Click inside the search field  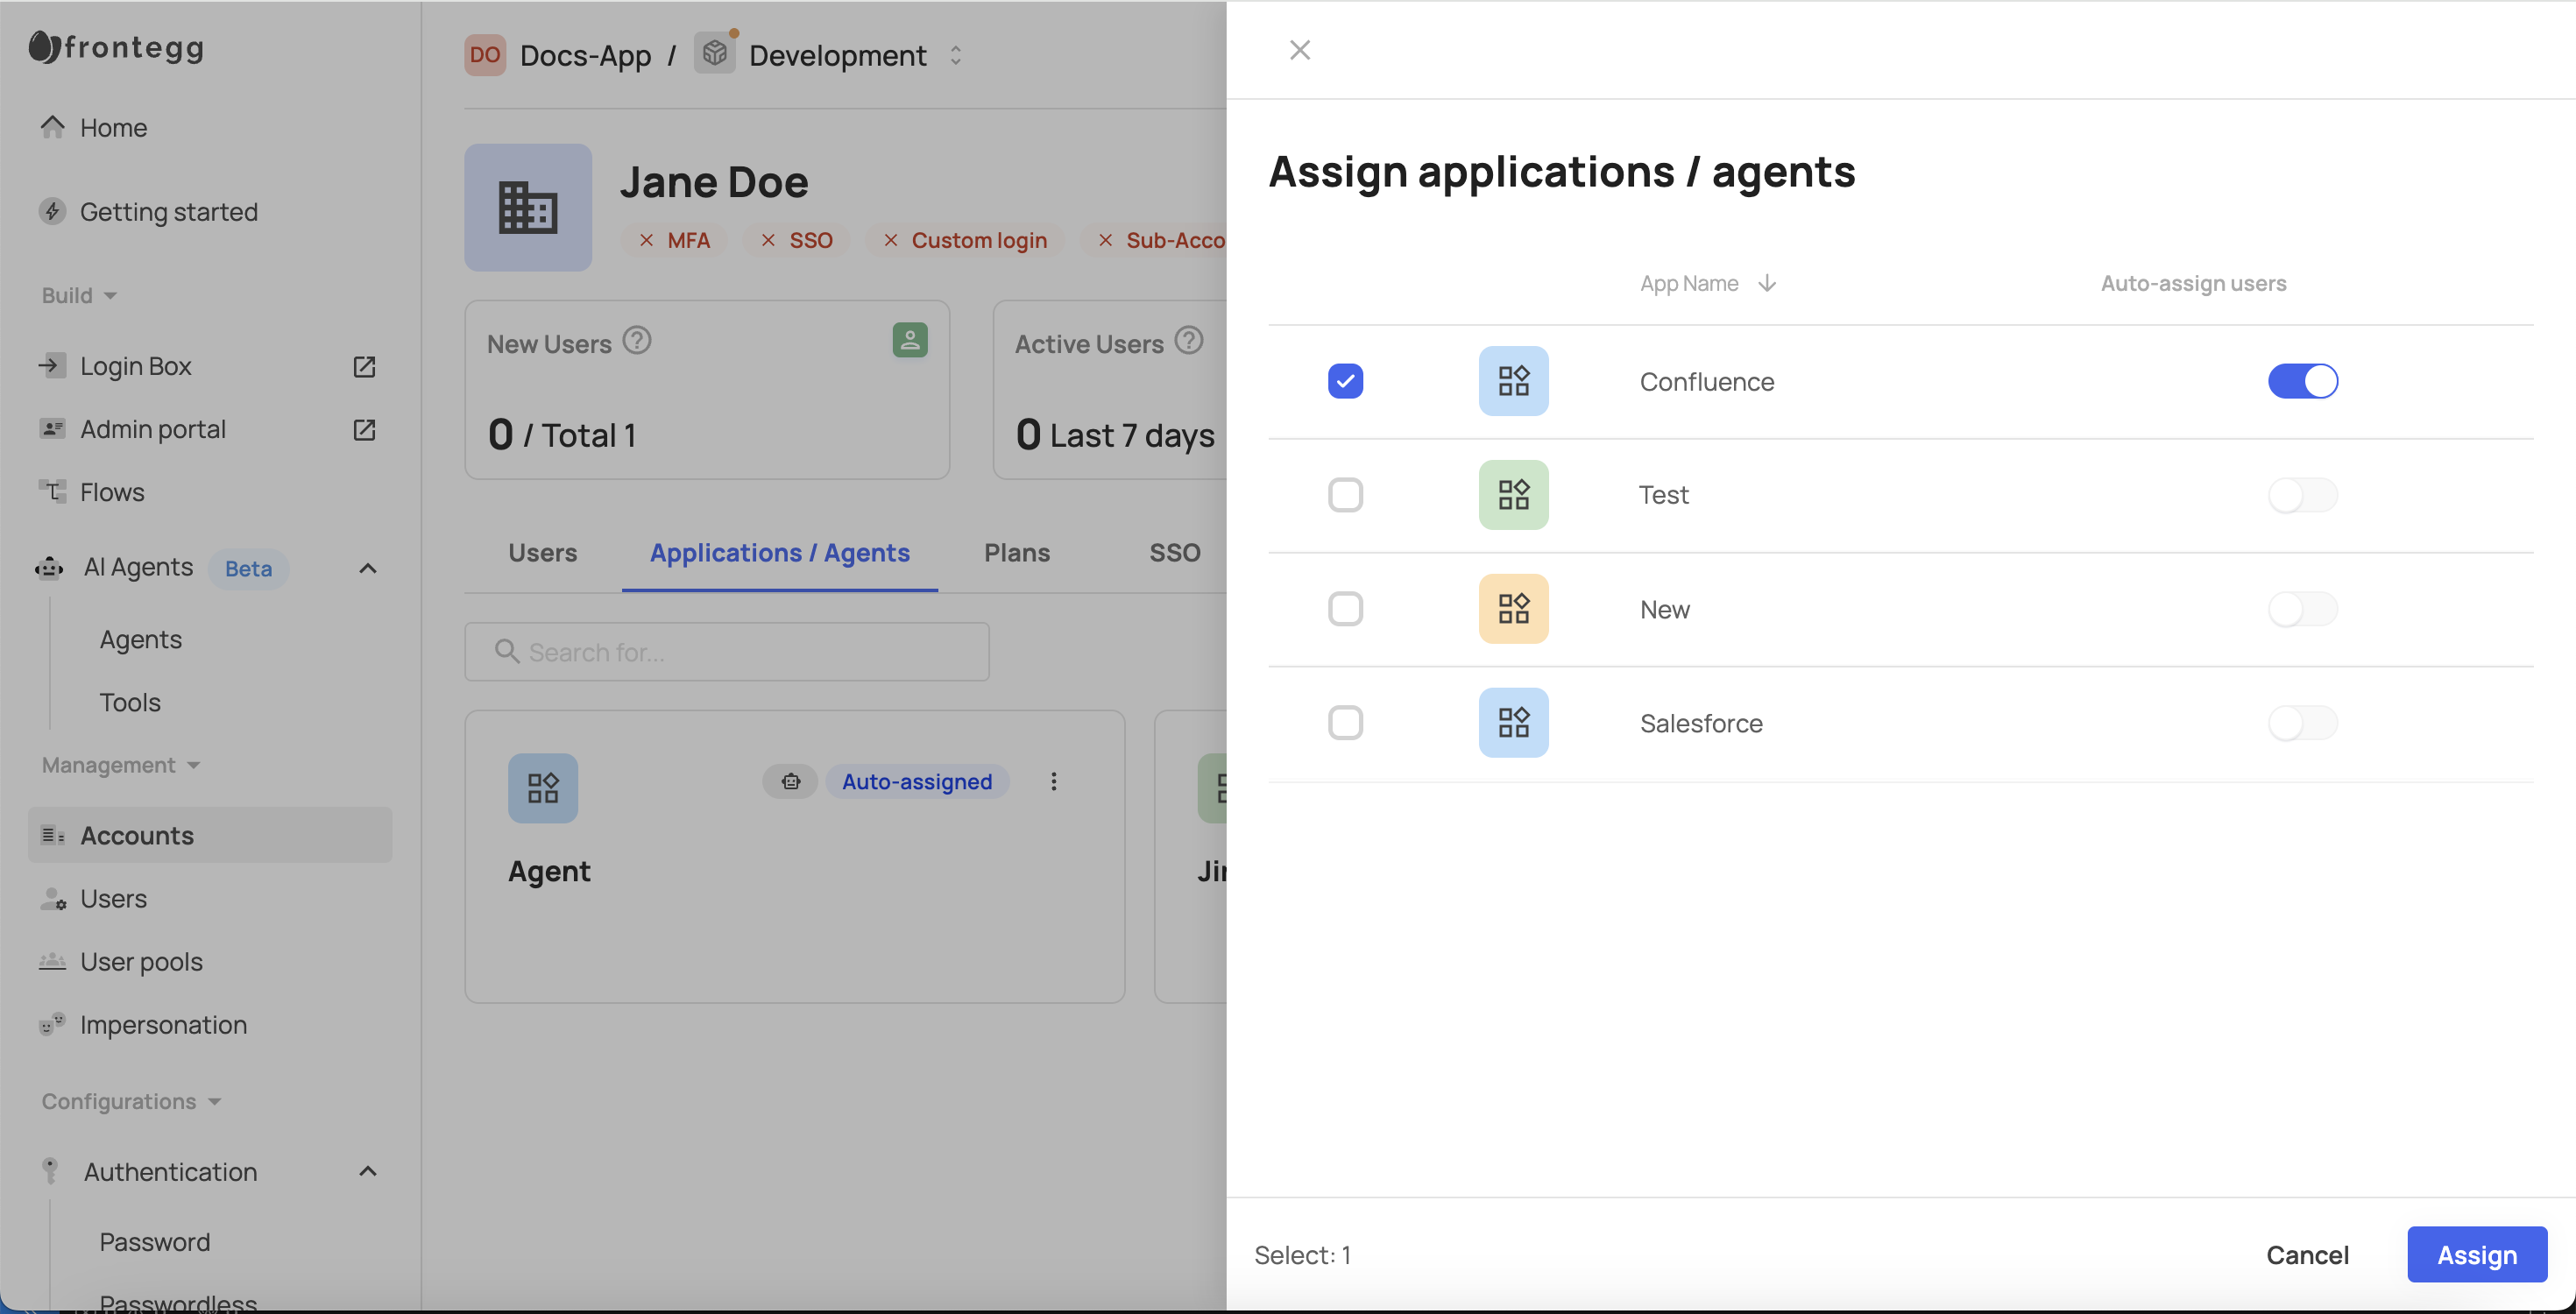click(x=727, y=652)
